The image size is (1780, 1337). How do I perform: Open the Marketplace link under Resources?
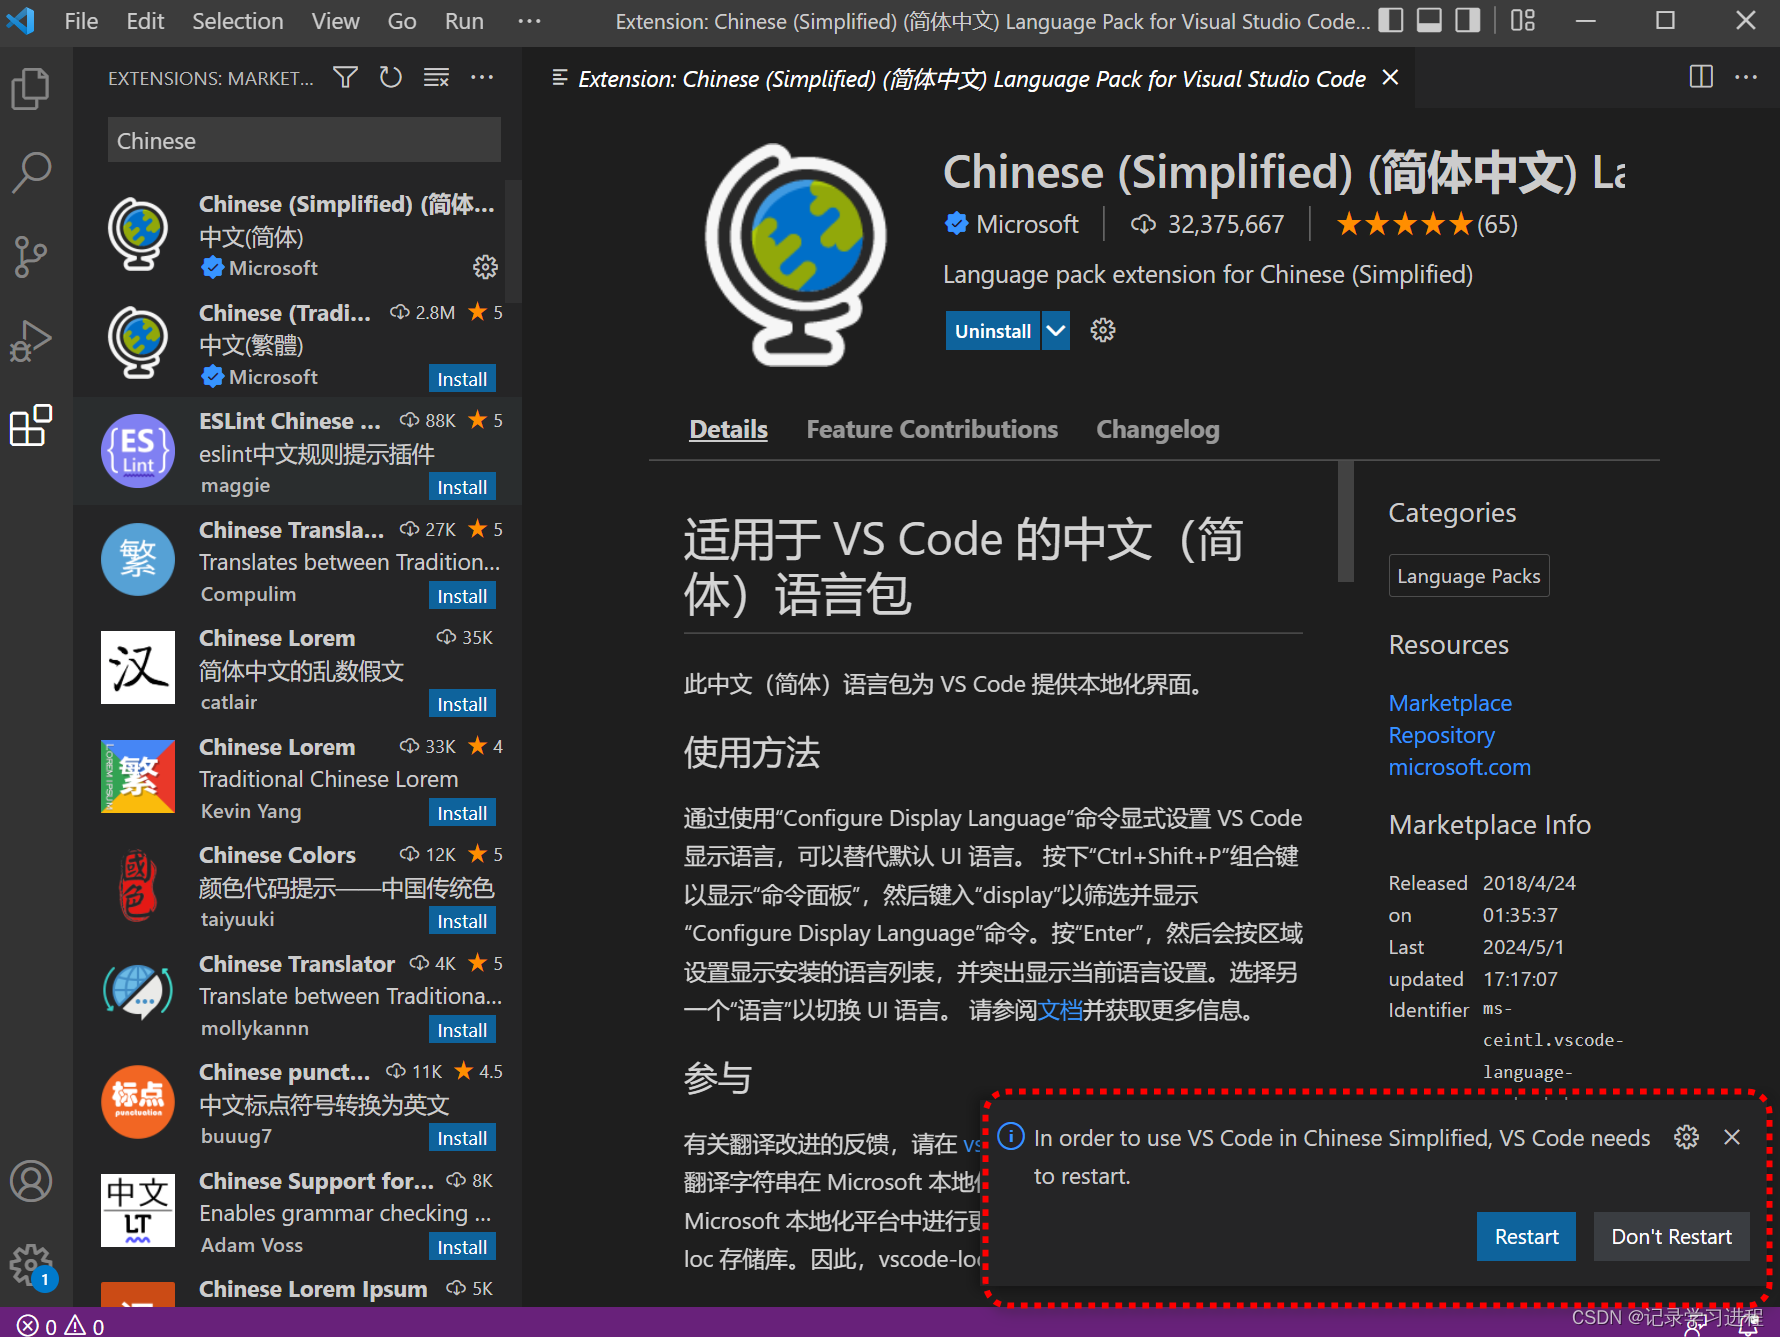tap(1449, 703)
